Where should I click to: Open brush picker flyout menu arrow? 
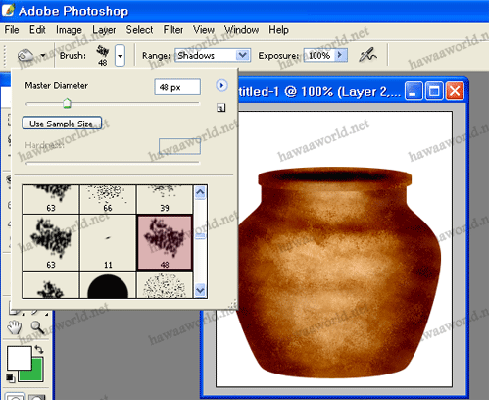click(x=221, y=86)
